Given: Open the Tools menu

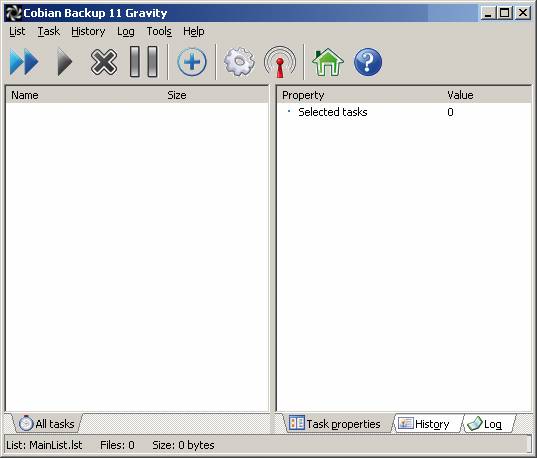Looking at the screenshot, I should (x=159, y=32).
